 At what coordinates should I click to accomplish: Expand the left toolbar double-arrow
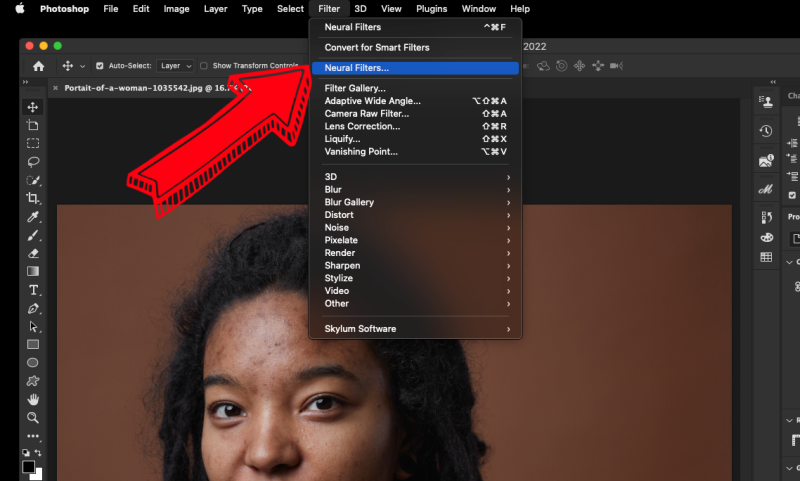point(25,82)
